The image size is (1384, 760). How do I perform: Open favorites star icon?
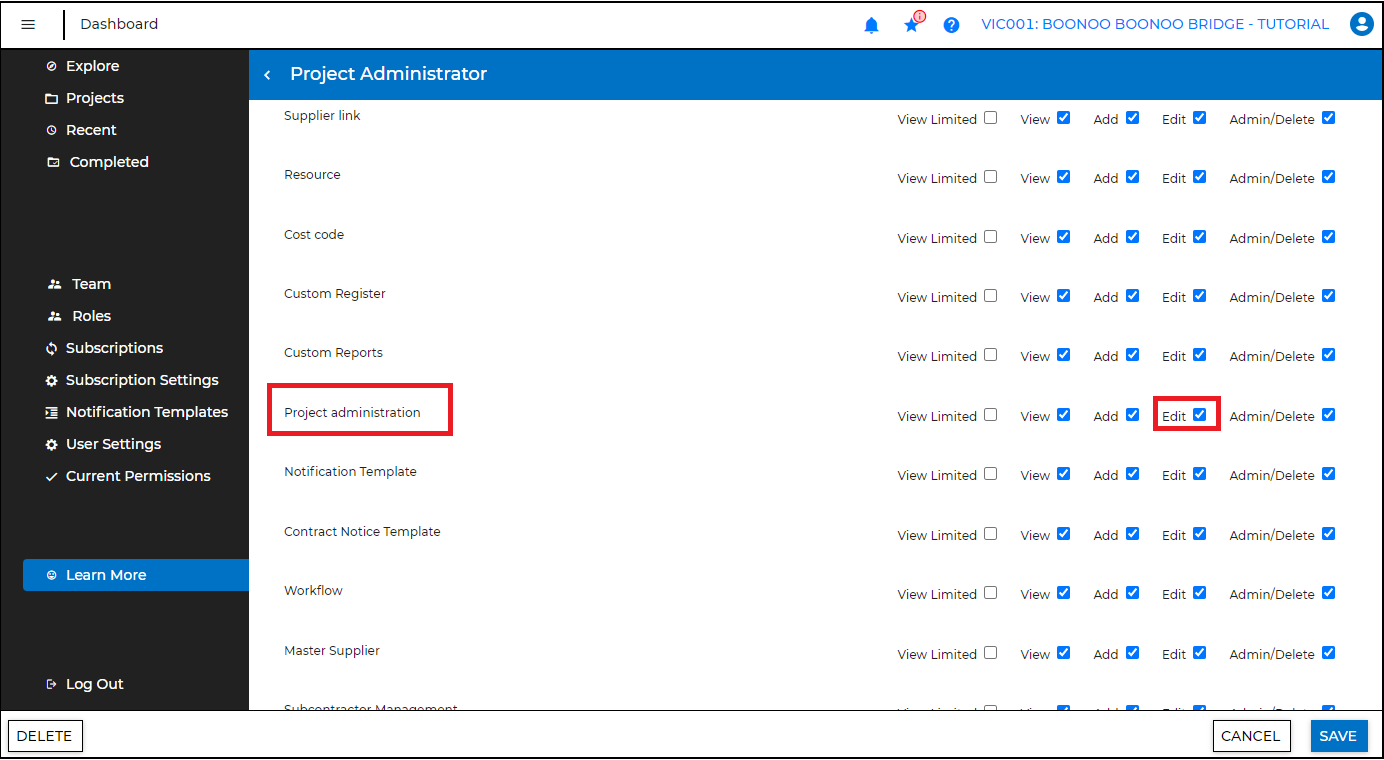911,25
